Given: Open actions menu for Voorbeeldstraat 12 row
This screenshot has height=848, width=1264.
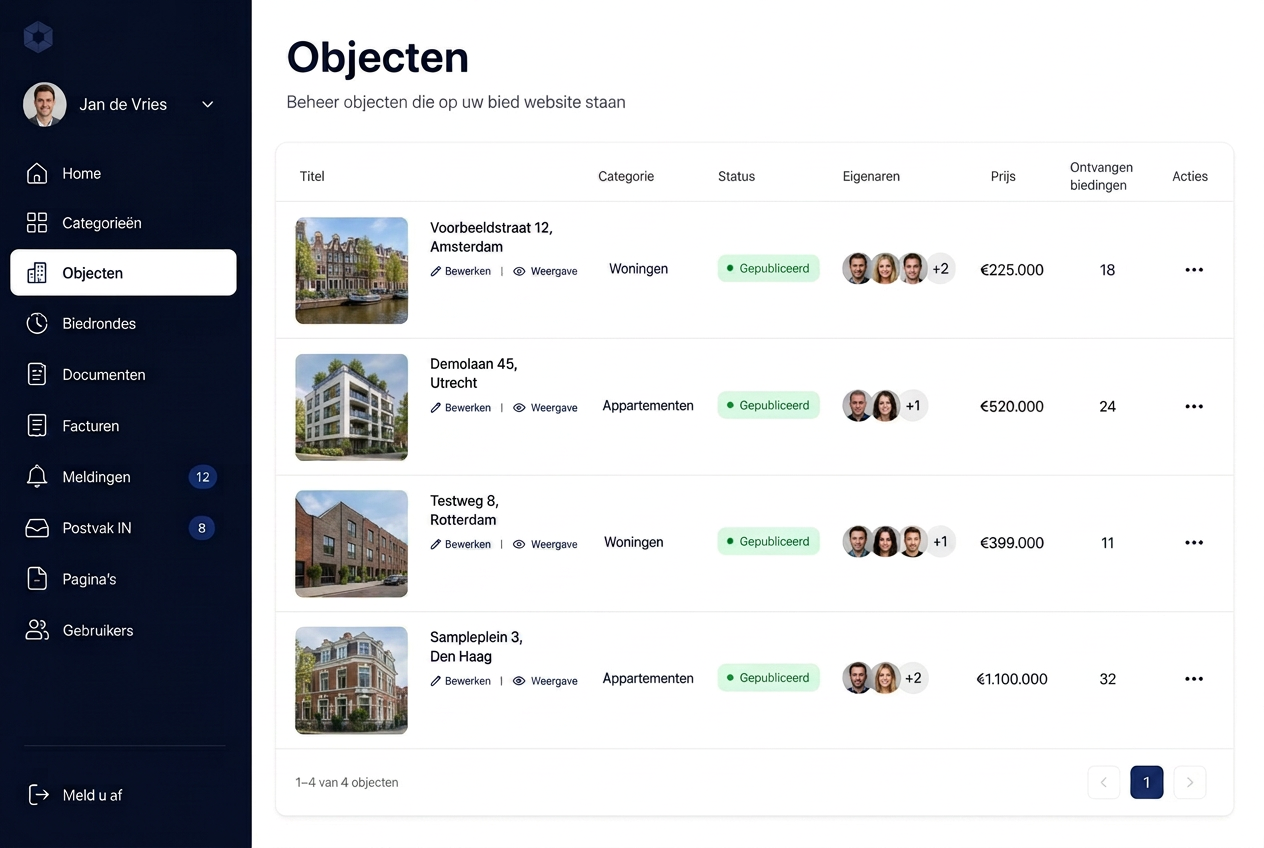Looking at the screenshot, I should (1194, 270).
